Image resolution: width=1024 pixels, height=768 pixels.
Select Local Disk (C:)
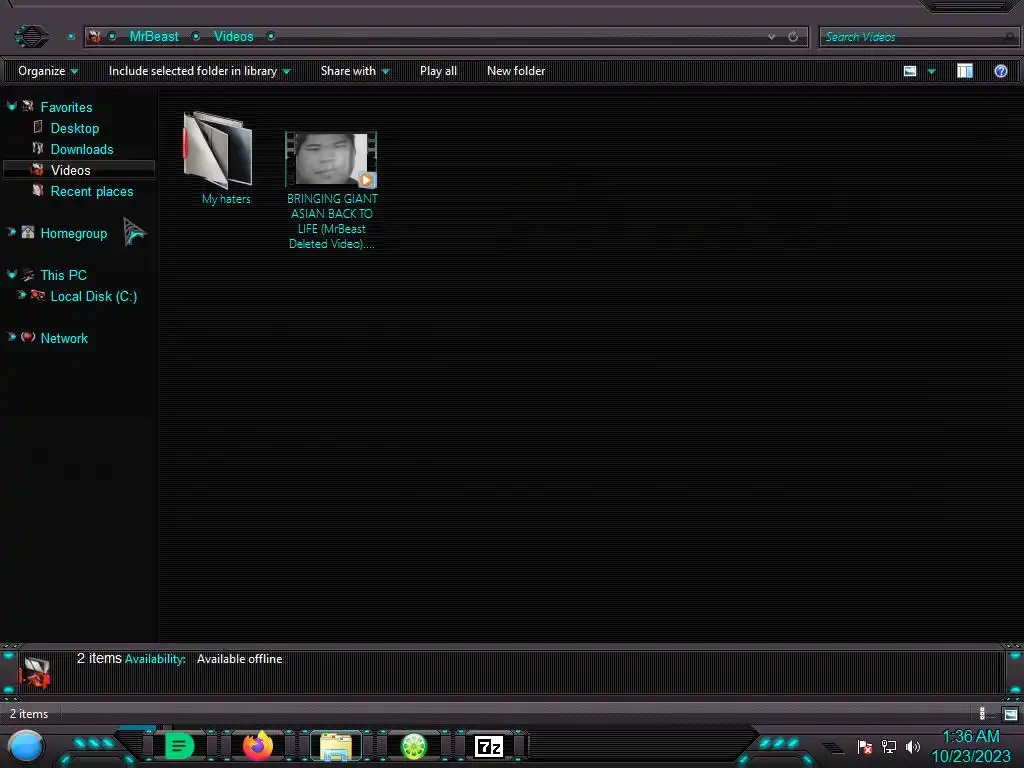[93, 296]
